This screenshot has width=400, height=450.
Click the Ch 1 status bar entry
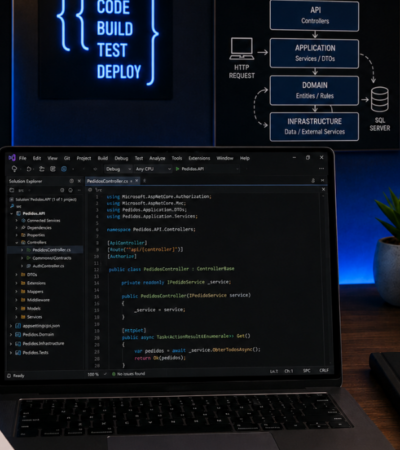point(288,371)
